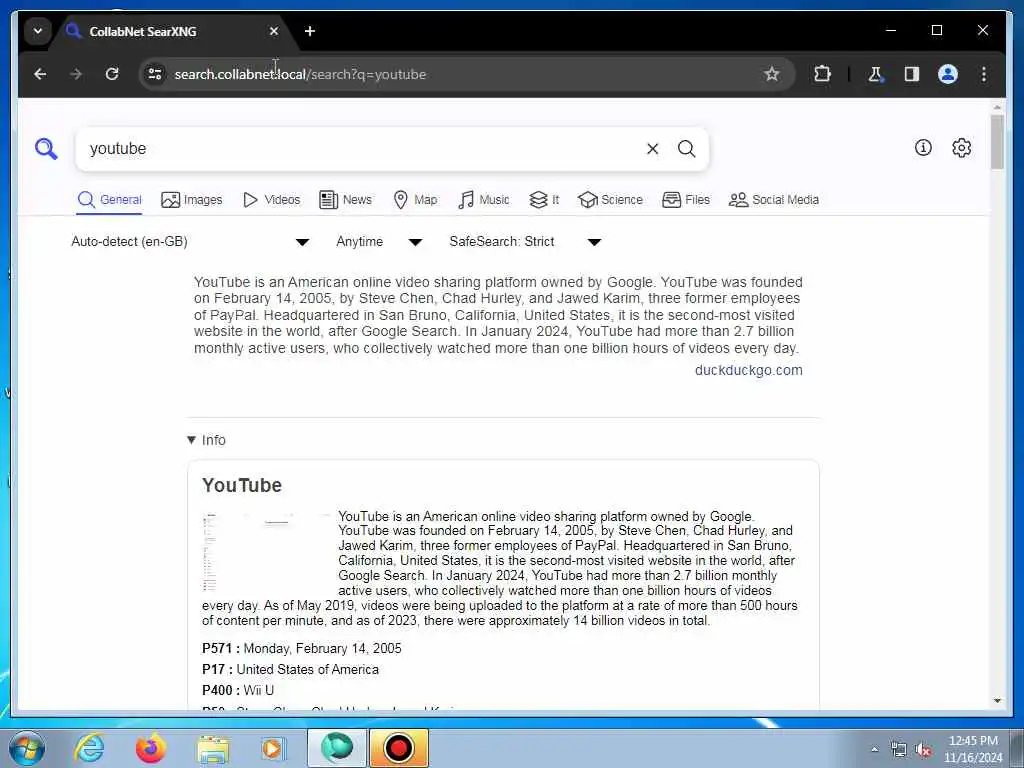The height and width of the screenshot is (768, 1024).
Task: Launch Firefox from taskbar
Action: click(x=151, y=748)
